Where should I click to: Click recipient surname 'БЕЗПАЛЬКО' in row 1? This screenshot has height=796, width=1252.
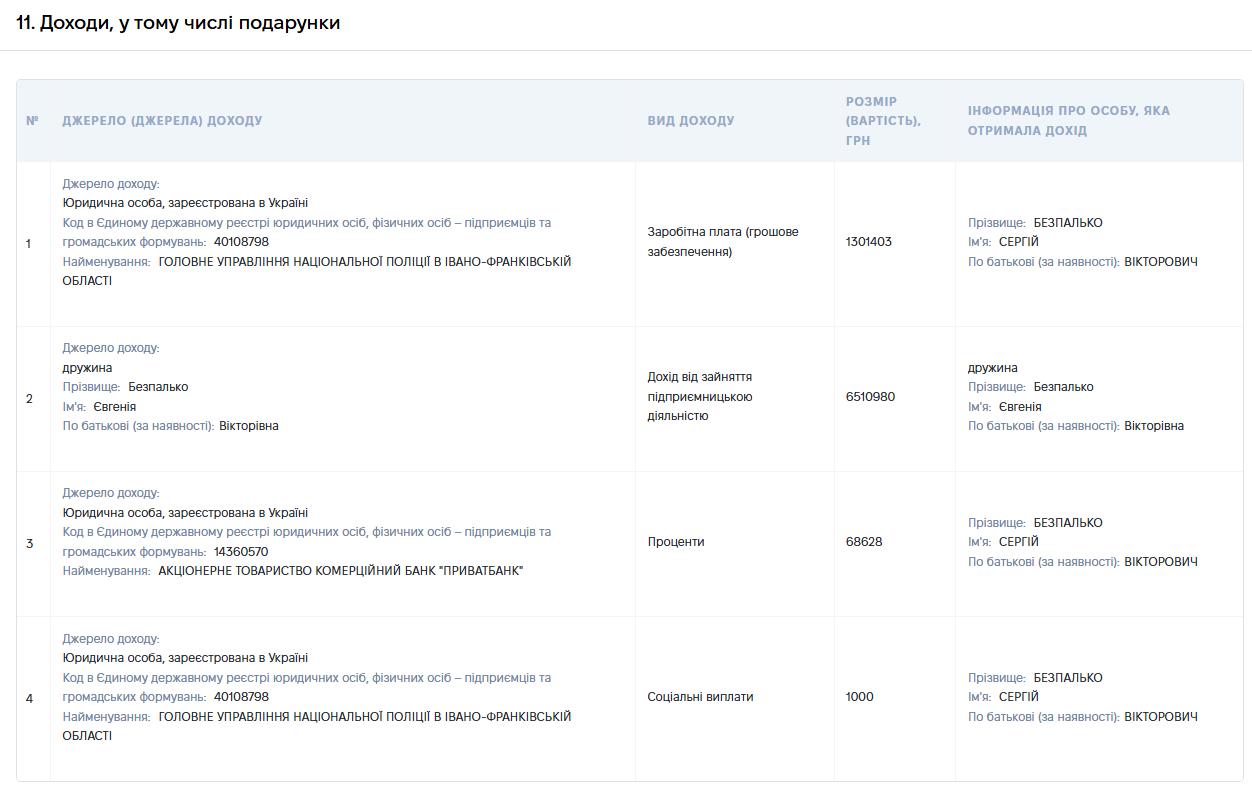[1068, 223]
